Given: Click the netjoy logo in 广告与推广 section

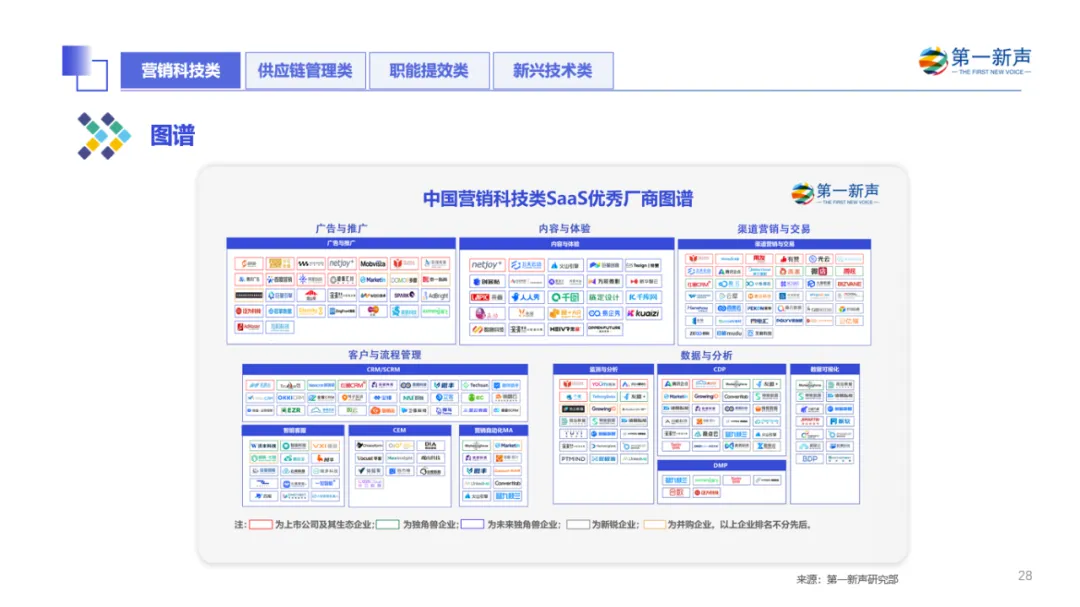Looking at the screenshot, I should tap(342, 264).
